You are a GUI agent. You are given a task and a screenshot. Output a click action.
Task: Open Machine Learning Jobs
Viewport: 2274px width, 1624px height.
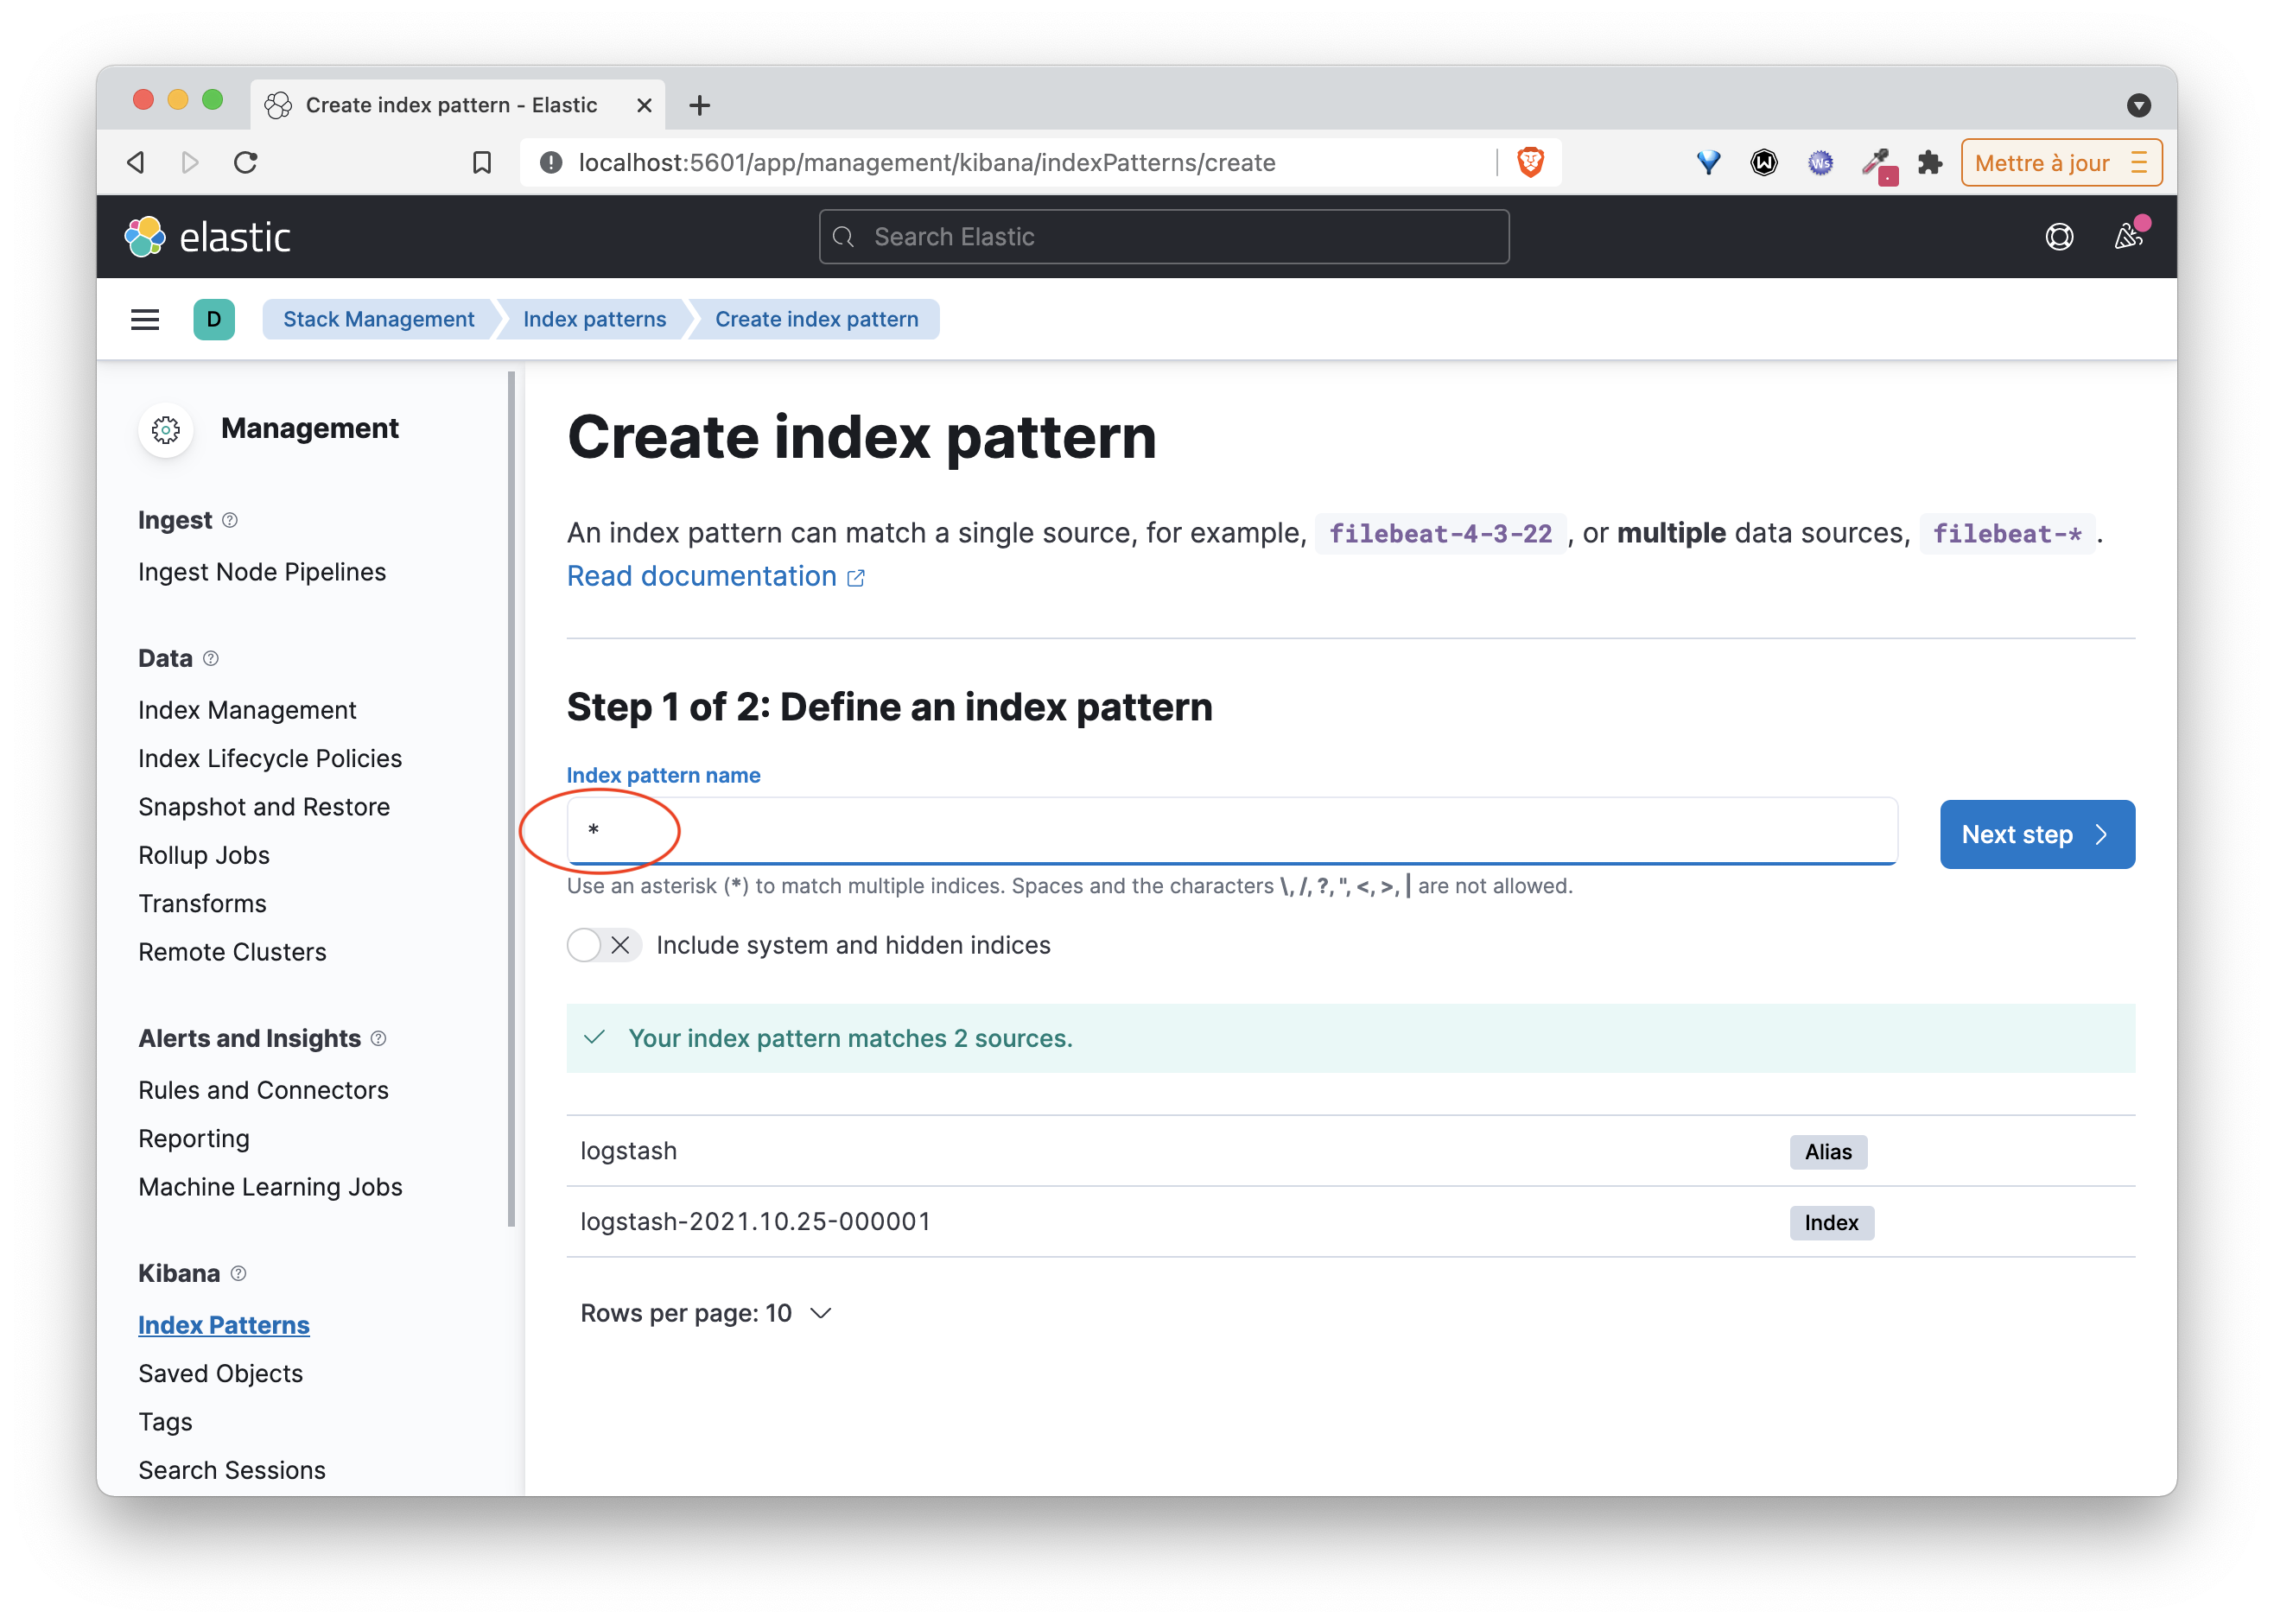click(x=270, y=1188)
